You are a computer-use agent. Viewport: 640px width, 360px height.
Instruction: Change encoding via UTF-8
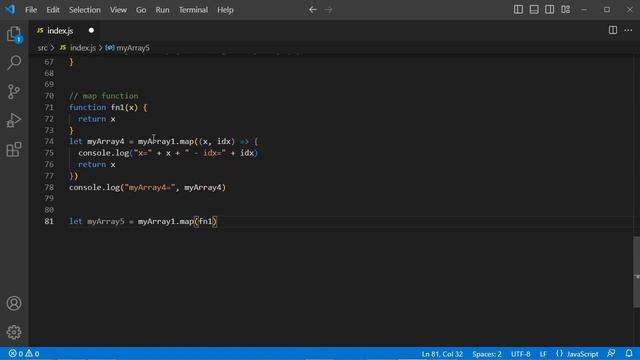[520, 354]
